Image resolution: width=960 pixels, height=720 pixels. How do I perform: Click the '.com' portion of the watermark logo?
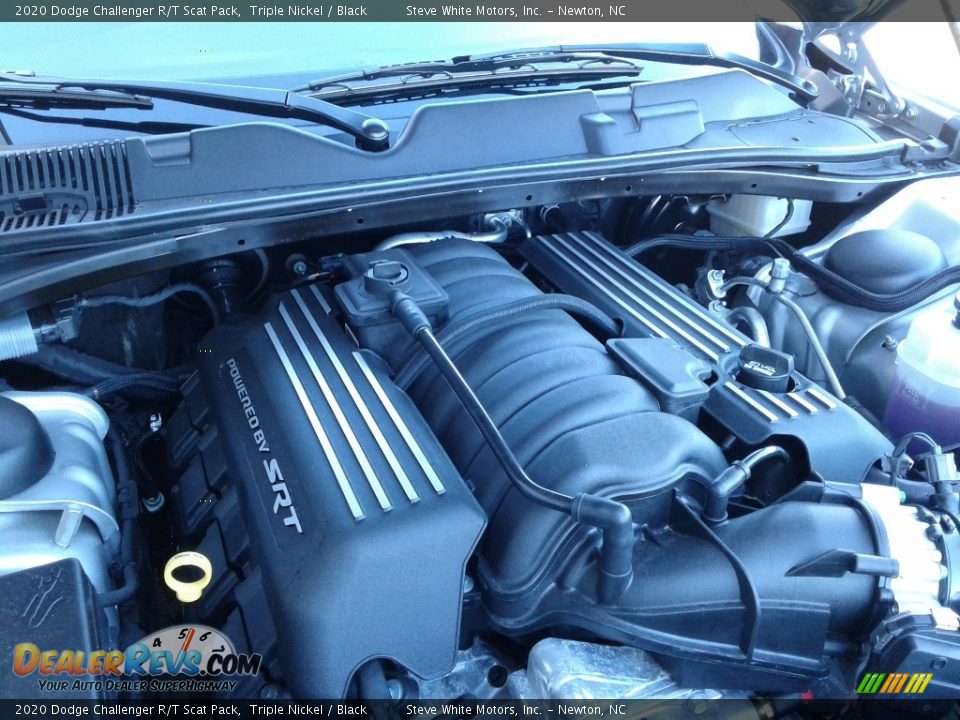pyautogui.click(x=233, y=662)
